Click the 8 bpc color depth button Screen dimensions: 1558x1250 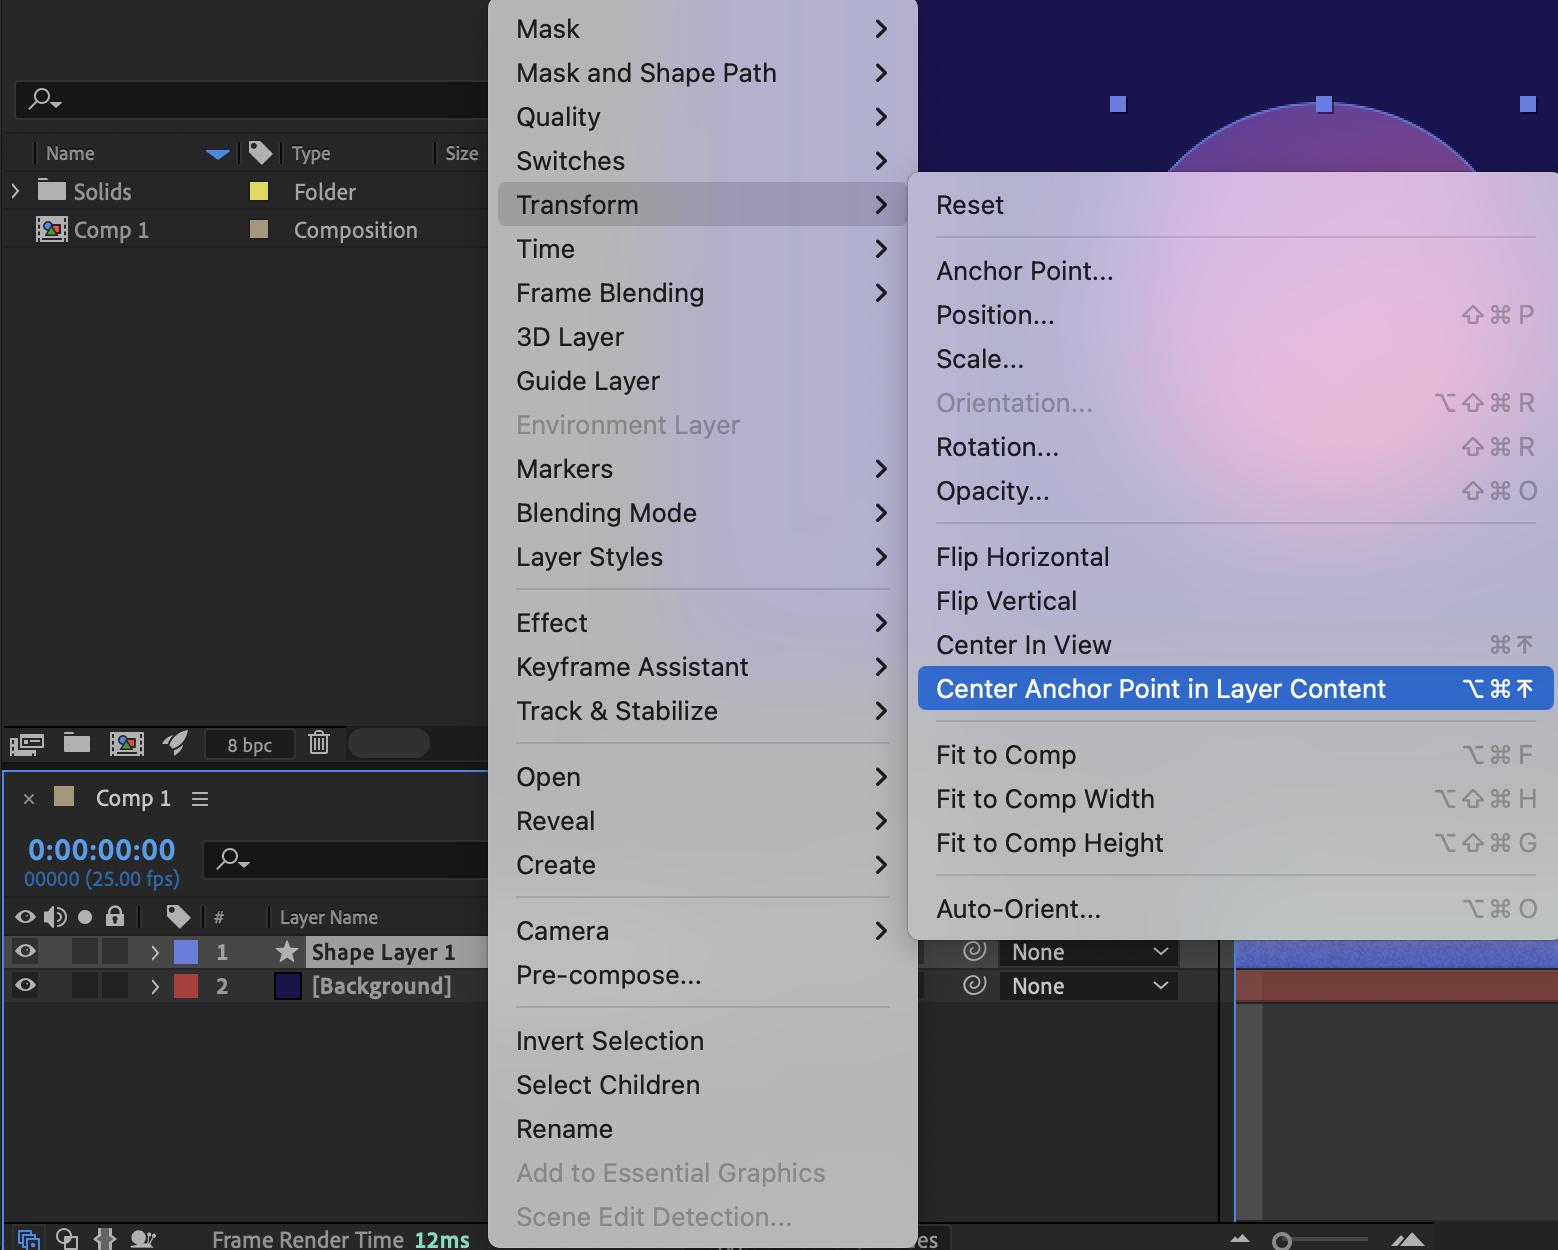click(x=249, y=744)
